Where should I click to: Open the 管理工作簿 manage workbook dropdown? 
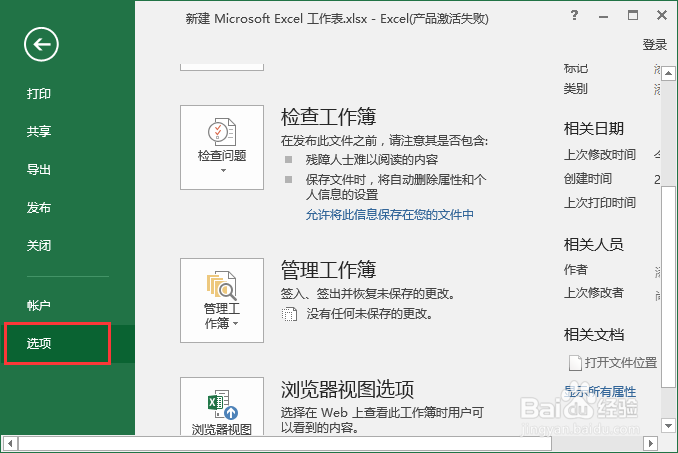222,300
